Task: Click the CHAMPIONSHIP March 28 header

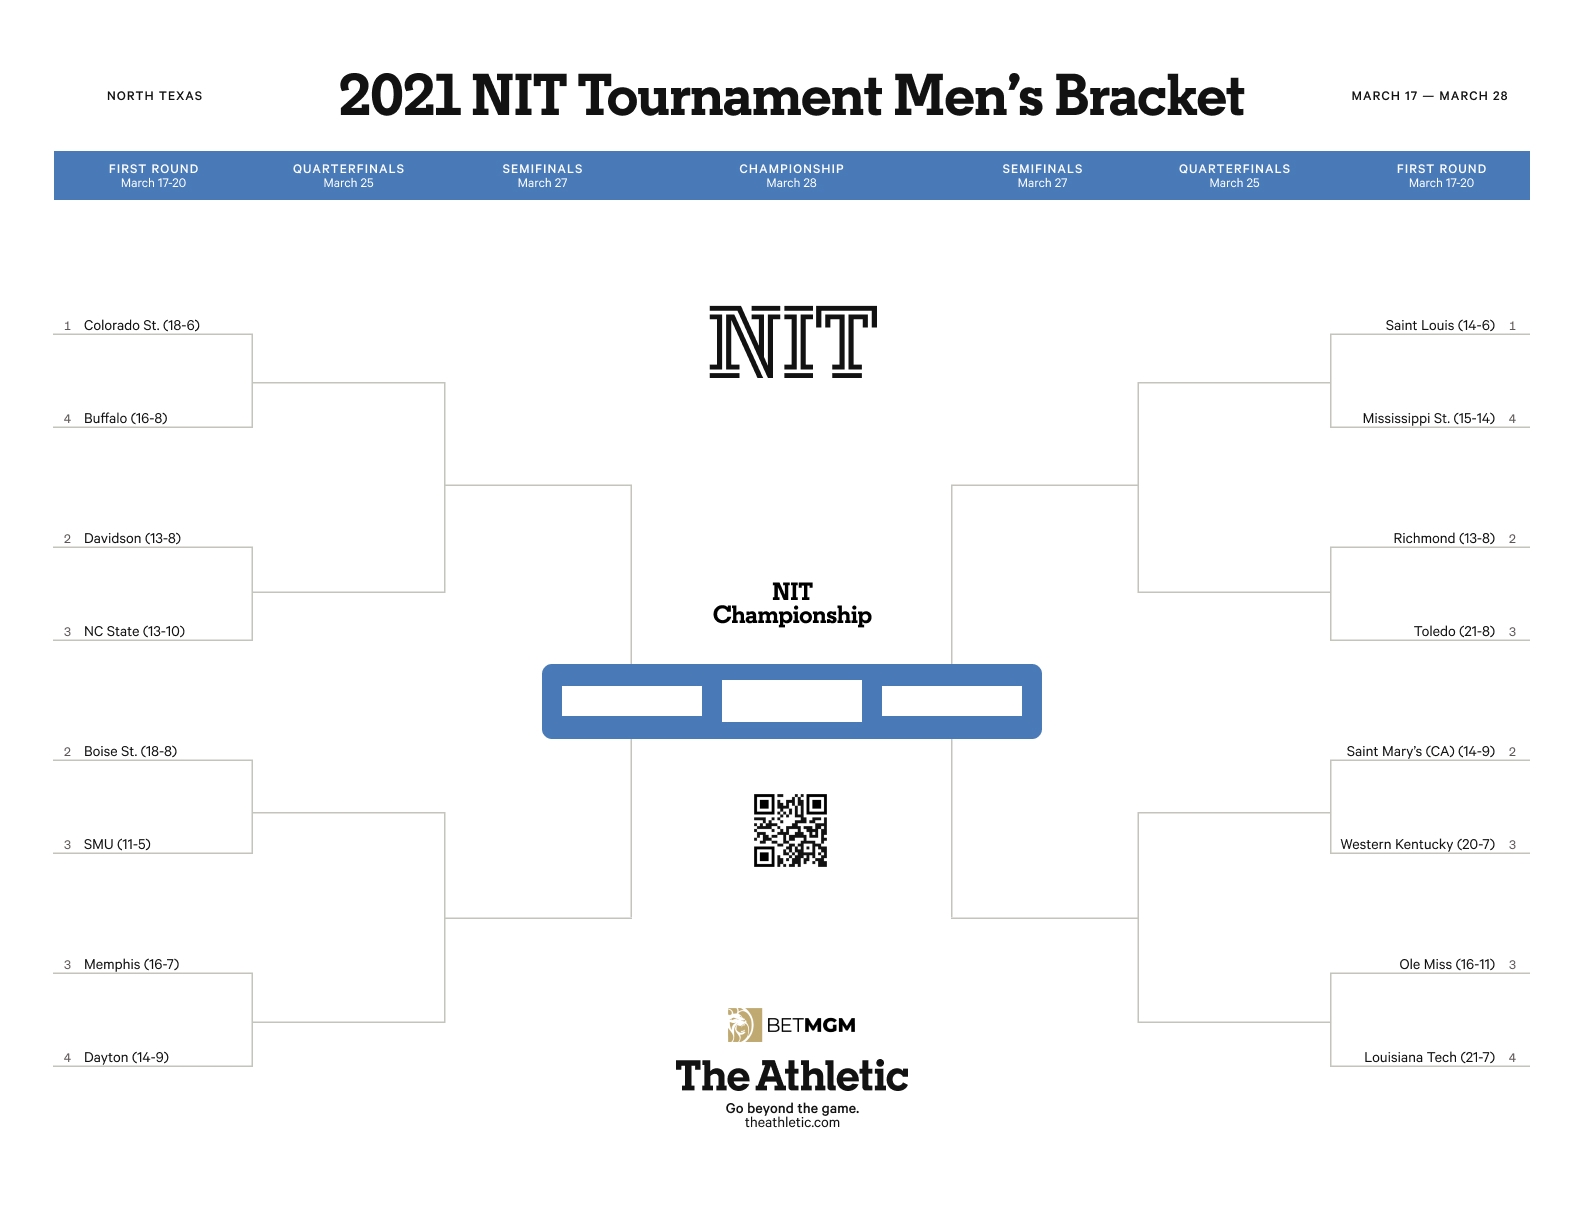Action: 792,175
